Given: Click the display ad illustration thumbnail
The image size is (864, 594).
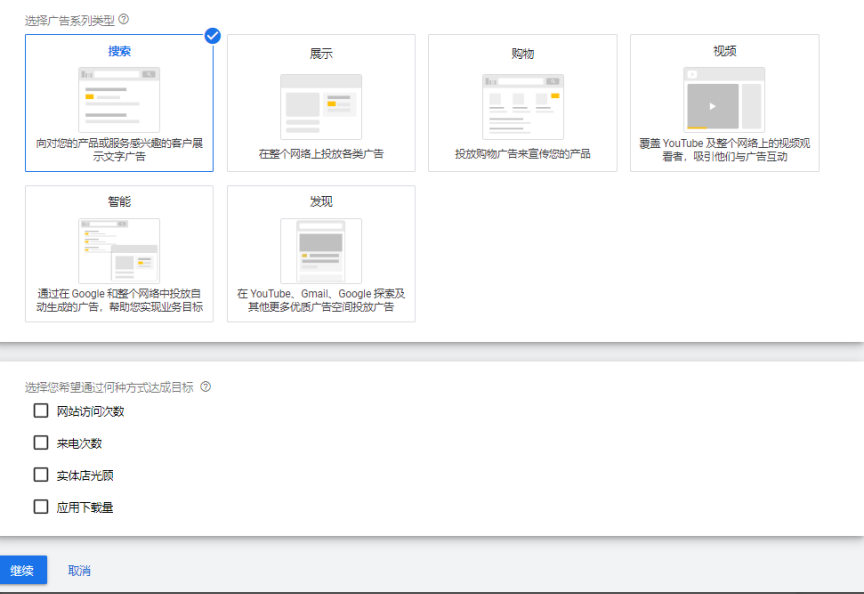Looking at the screenshot, I should click(x=321, y=107).
